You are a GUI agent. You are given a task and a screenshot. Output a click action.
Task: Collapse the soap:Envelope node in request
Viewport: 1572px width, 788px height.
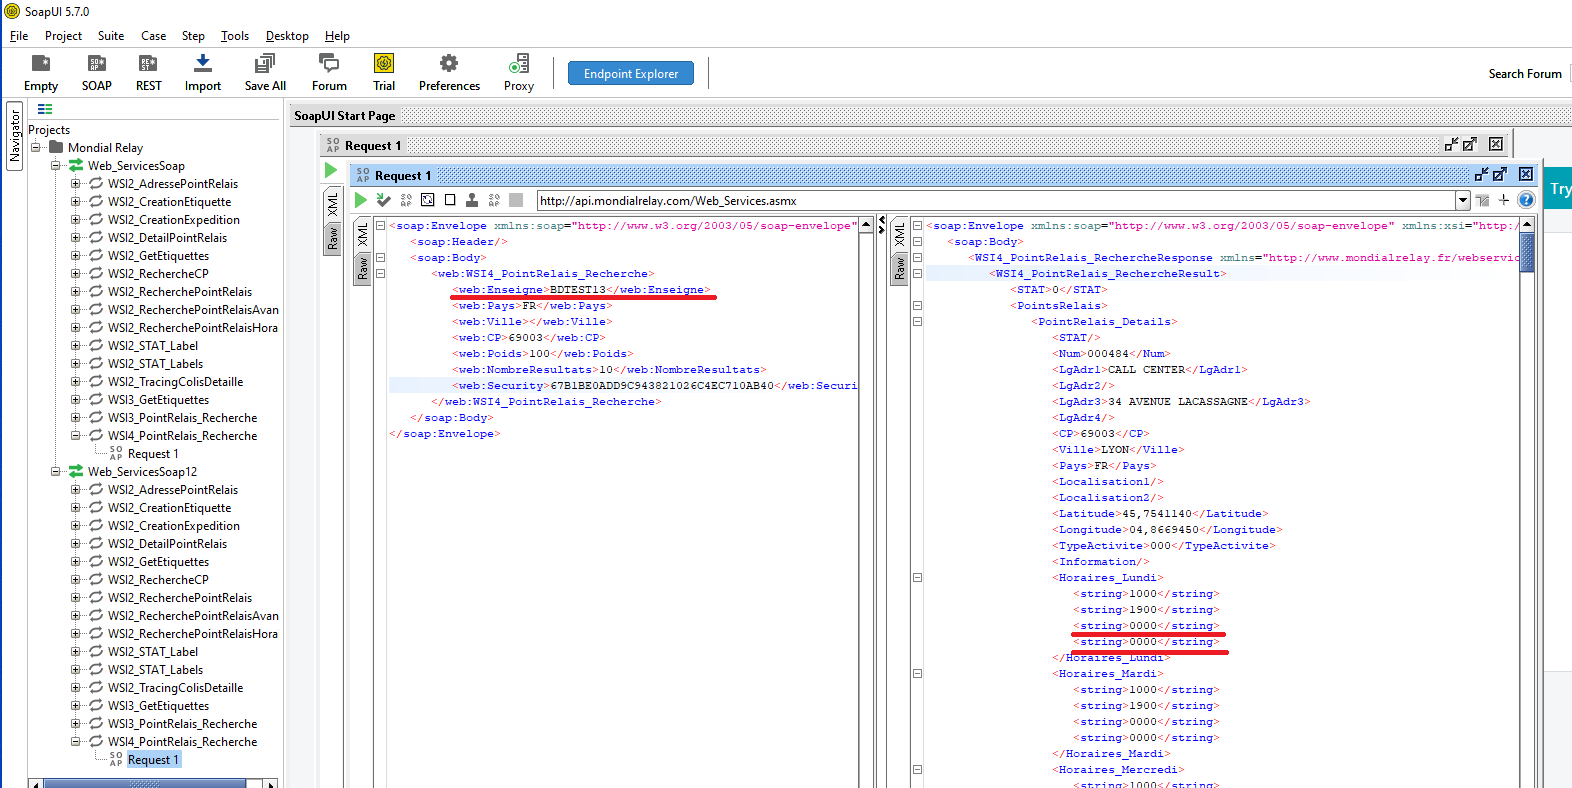pos(380,225)
